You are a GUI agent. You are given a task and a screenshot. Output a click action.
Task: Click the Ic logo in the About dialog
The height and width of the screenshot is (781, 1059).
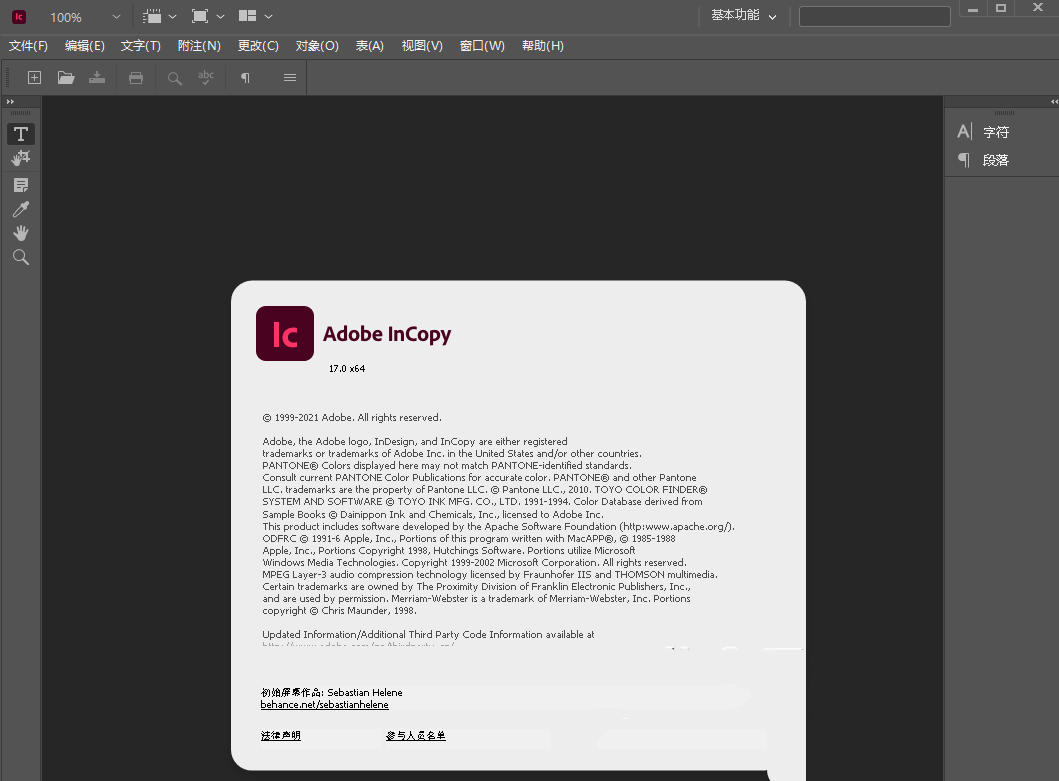click(x=285, y=334)
